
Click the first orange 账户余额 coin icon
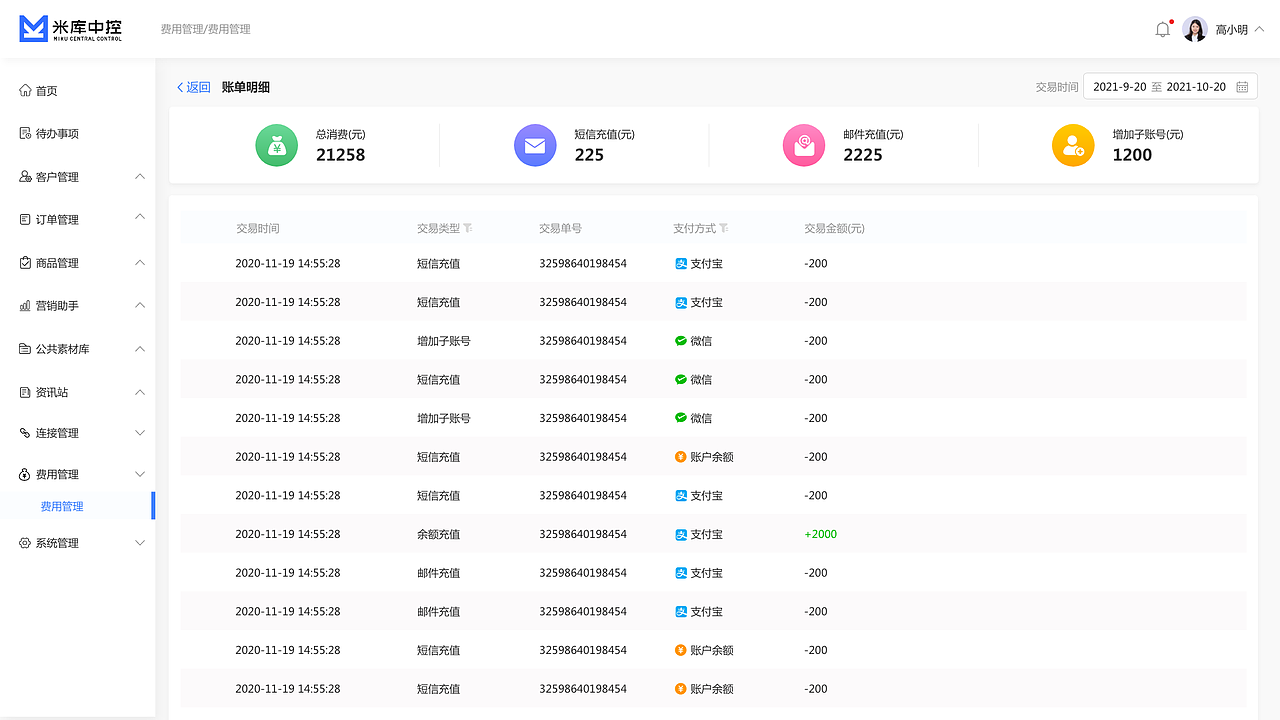tap(681, 457)
